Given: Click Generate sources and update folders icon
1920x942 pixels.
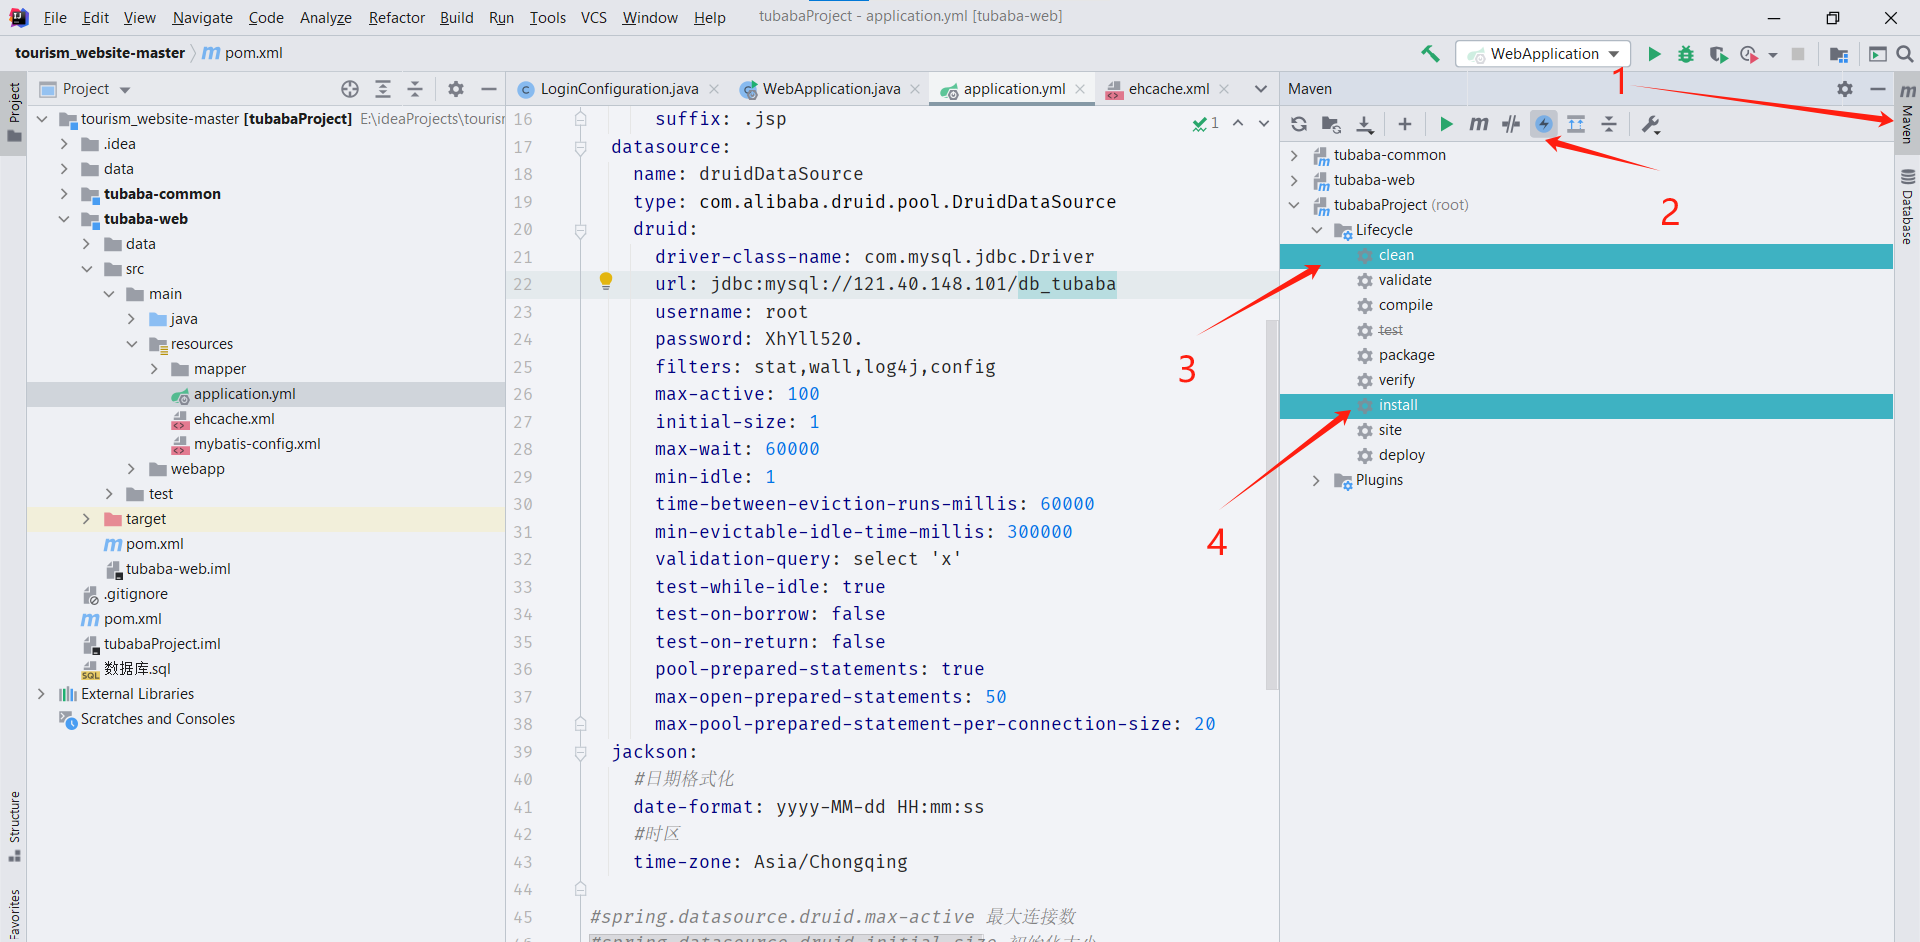Looking at the screenshot, I should tap(1331, 124).
